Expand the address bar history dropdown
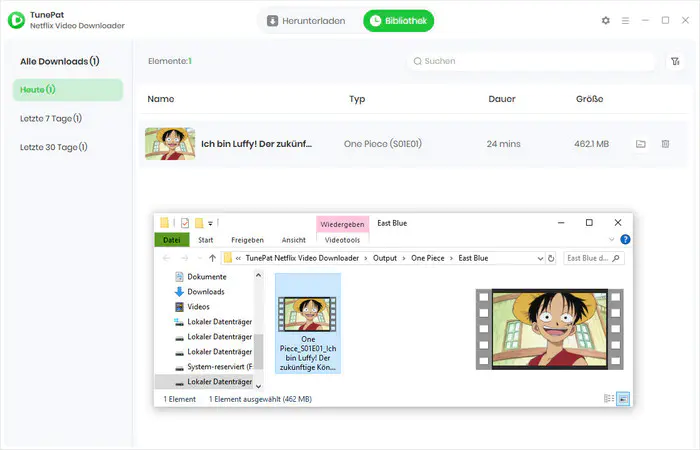 (x=540, y=258)
